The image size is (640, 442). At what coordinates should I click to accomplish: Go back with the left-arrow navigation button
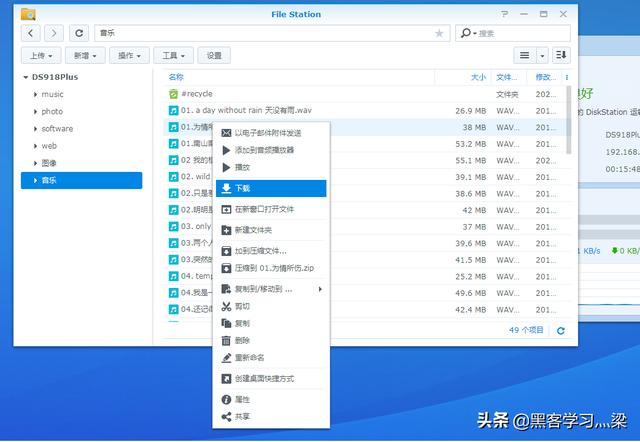(x=31, y=33)
